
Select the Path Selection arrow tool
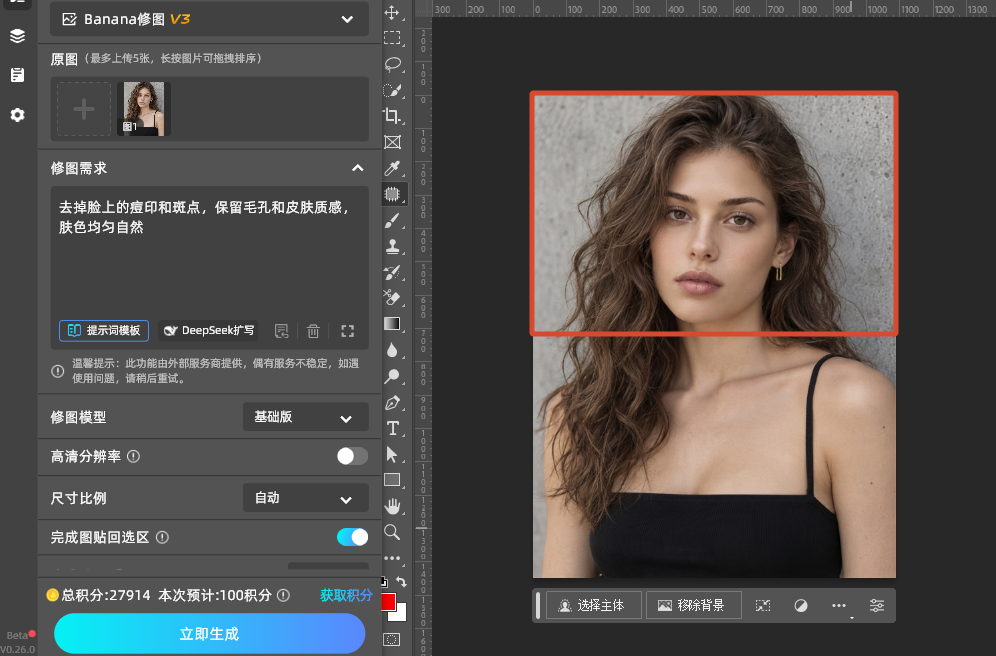tap(393, 455)
